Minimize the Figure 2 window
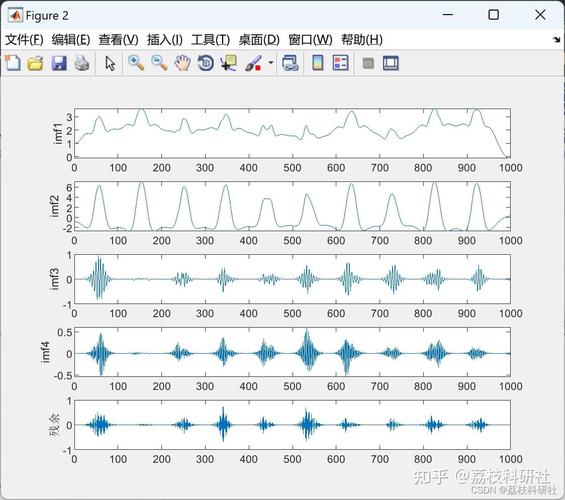 tap(448, 15)
